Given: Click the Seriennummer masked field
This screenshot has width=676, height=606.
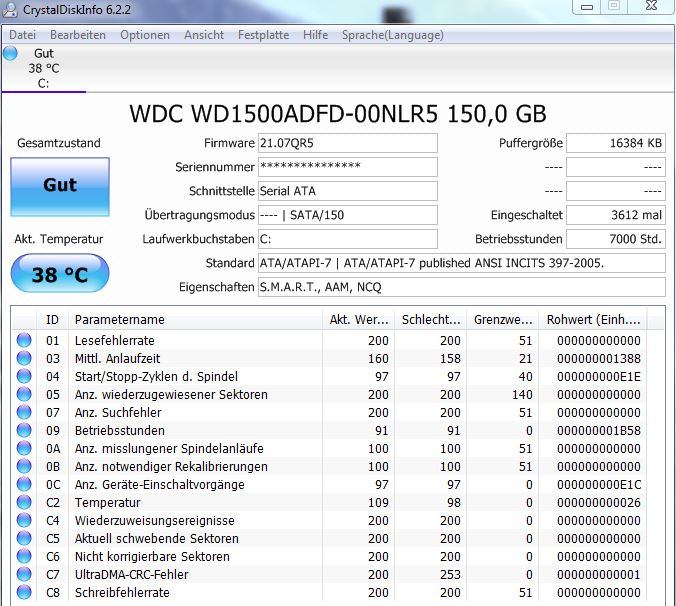Looking at the screenshot, I should pyautogui.click(x=348, y=167).
